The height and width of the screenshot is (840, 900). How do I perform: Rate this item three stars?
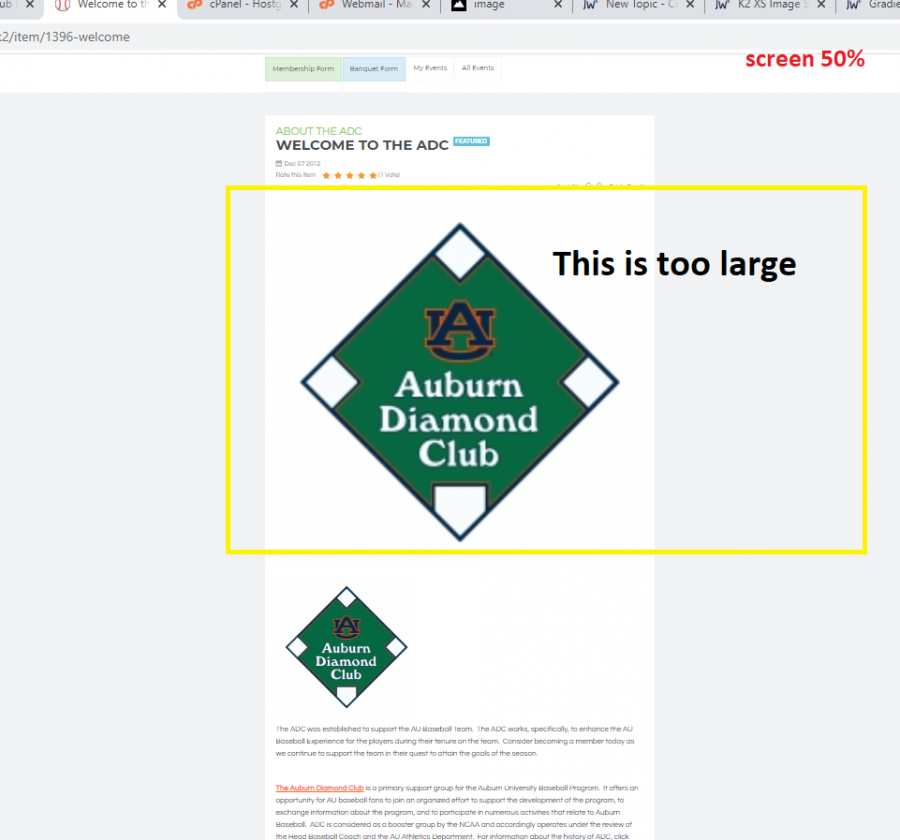(350, 176)
